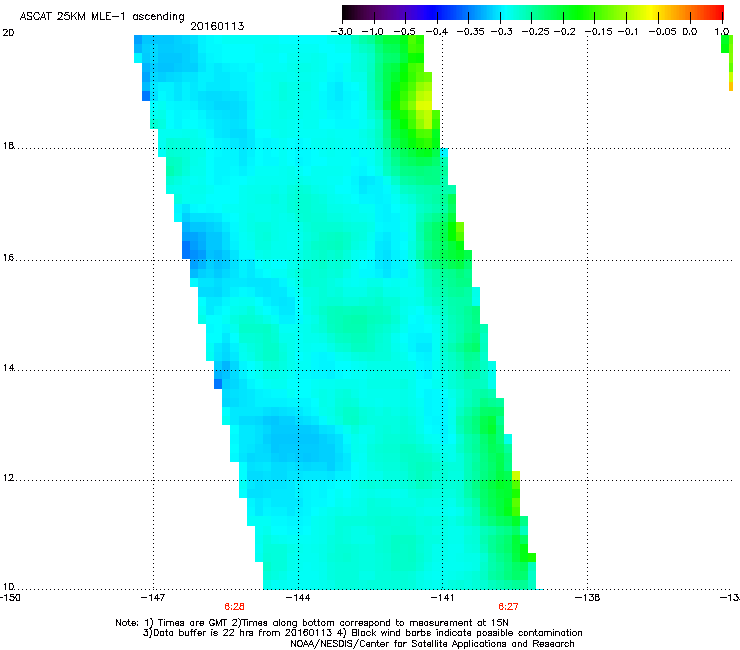Click the -3.0 color scale label

coord(341,32)
